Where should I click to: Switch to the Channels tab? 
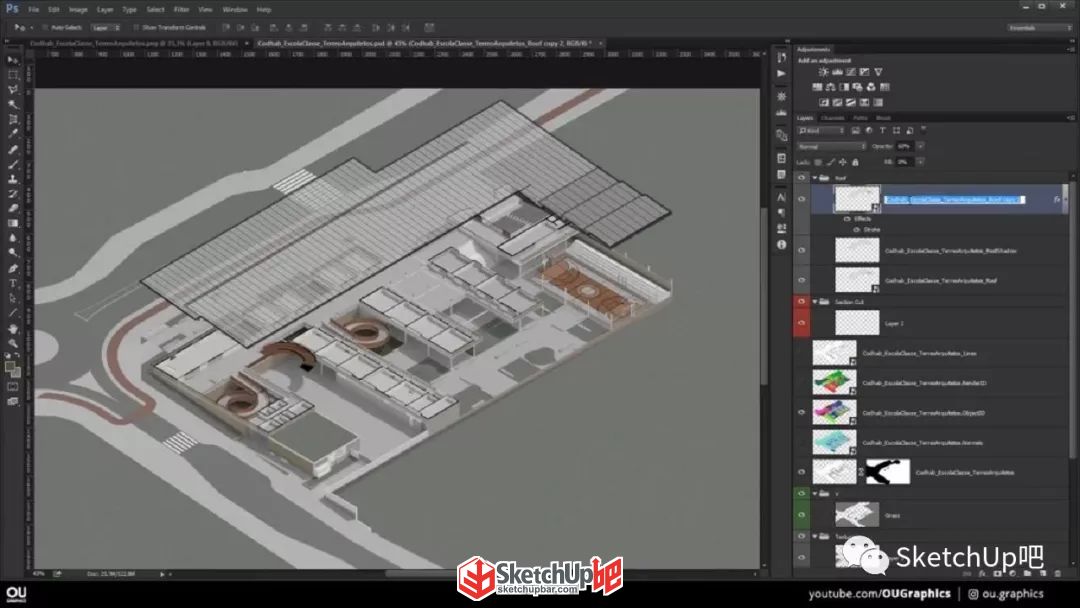point(833,118)
